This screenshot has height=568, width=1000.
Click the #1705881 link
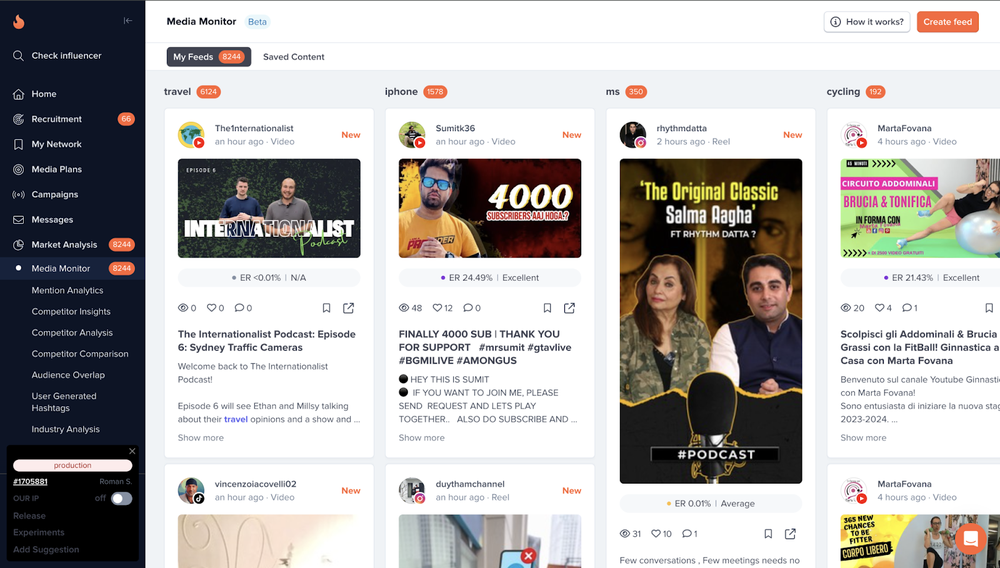click(x=30, y=481)
